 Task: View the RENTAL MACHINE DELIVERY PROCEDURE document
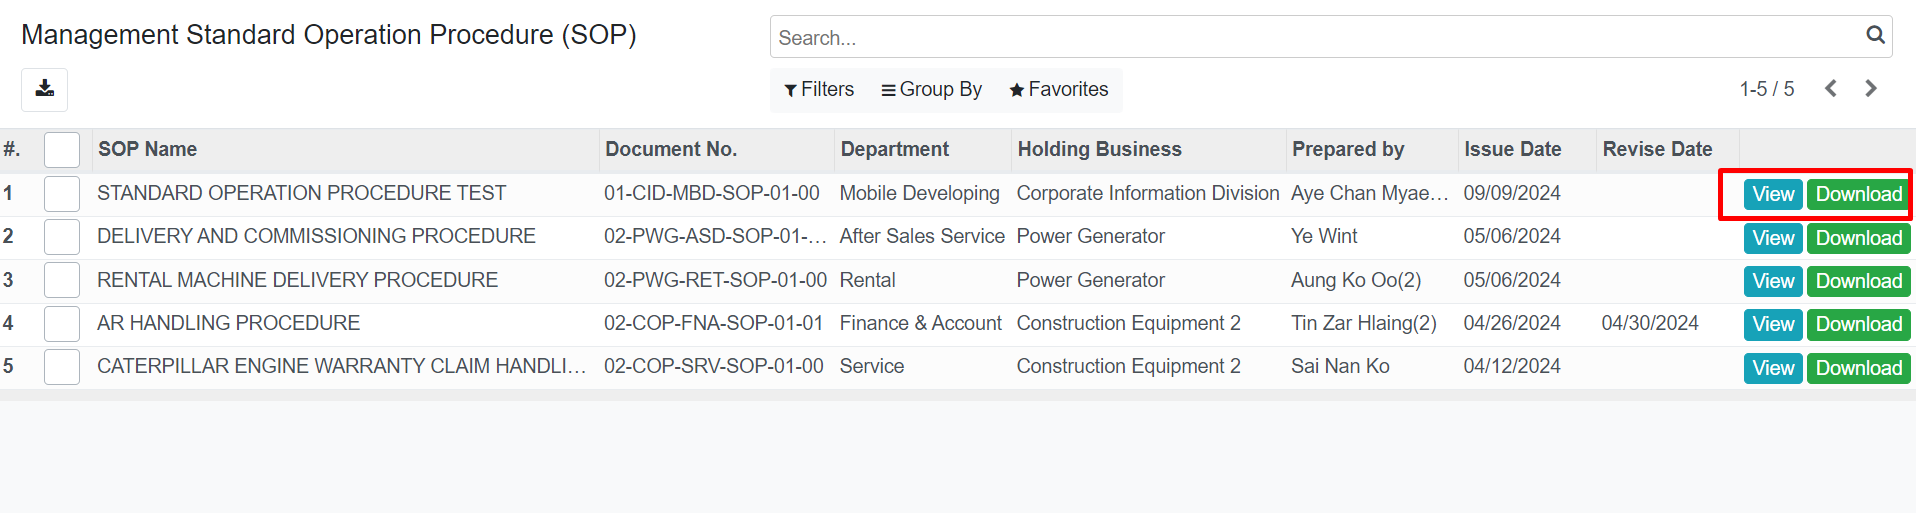[1773, 281]
